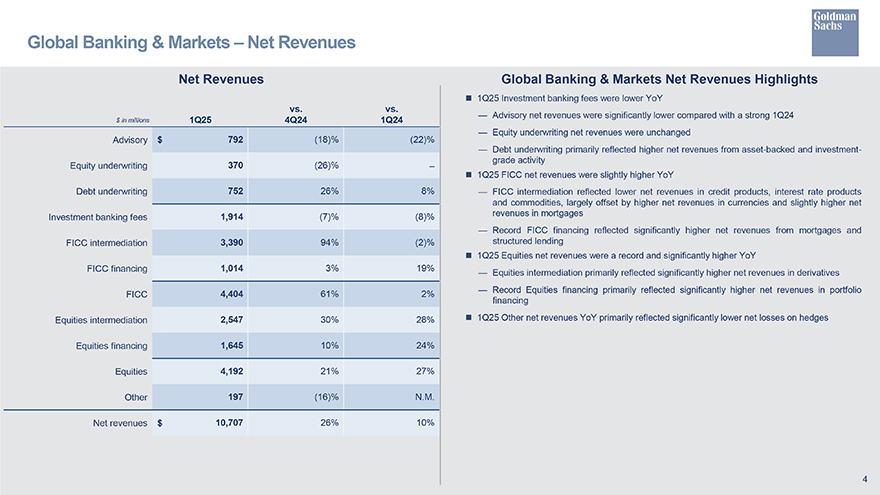The width and height of the screenshot is (880, 495).
Task: Click the Net Revenues Highlights heading
Action: coord(659,79)
